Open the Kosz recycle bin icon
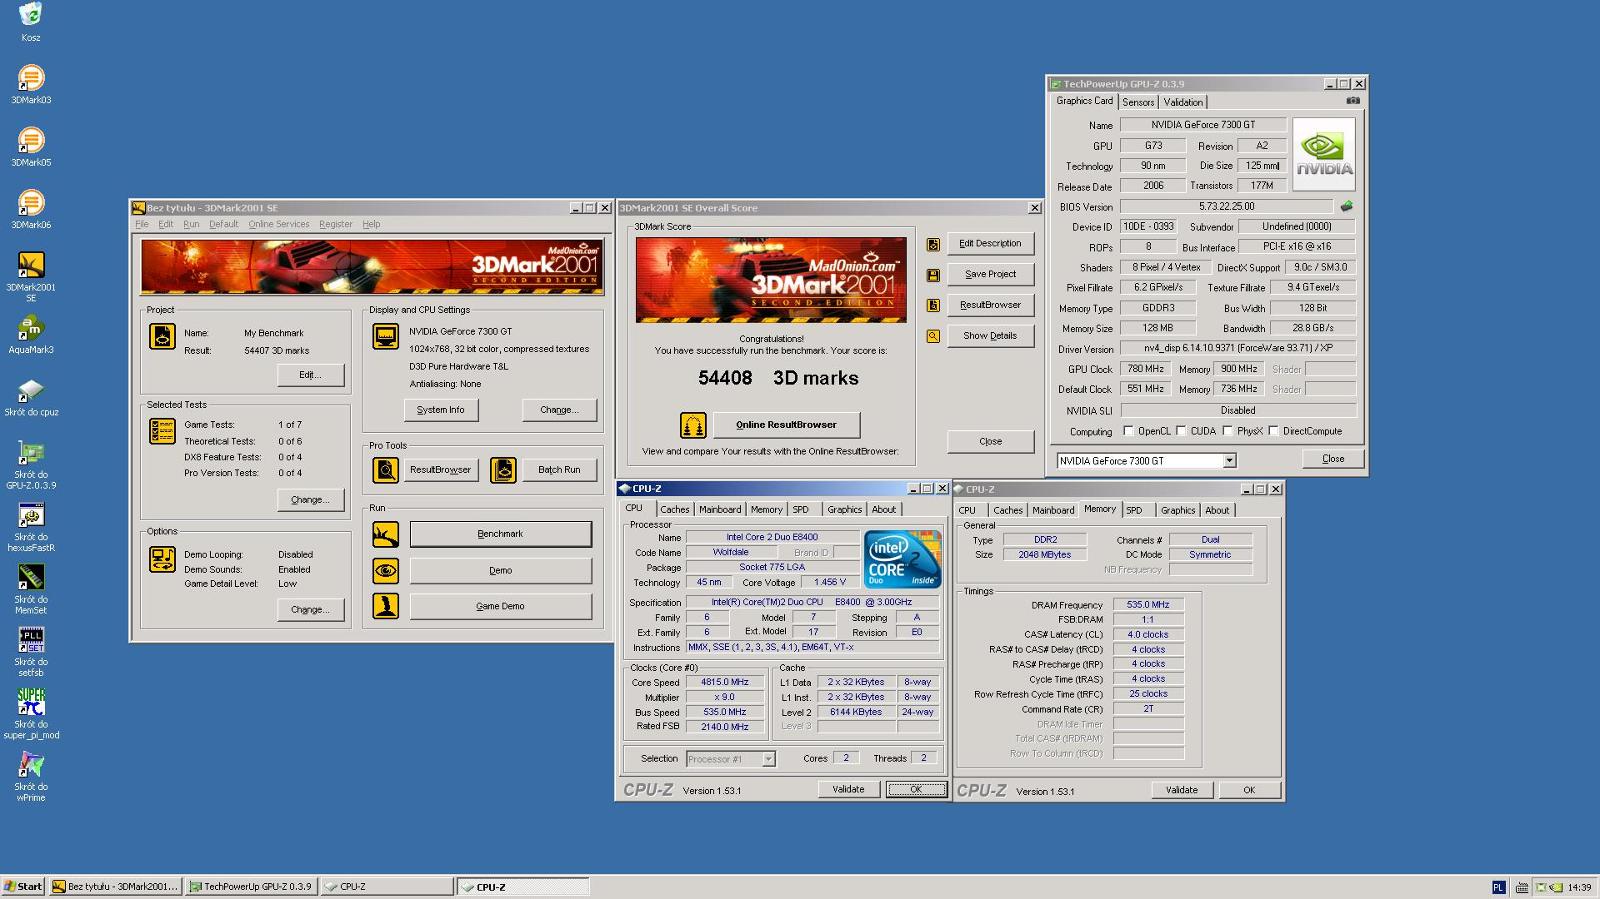The height and width of the screenshot is (899, 1600). coord(31,16)
